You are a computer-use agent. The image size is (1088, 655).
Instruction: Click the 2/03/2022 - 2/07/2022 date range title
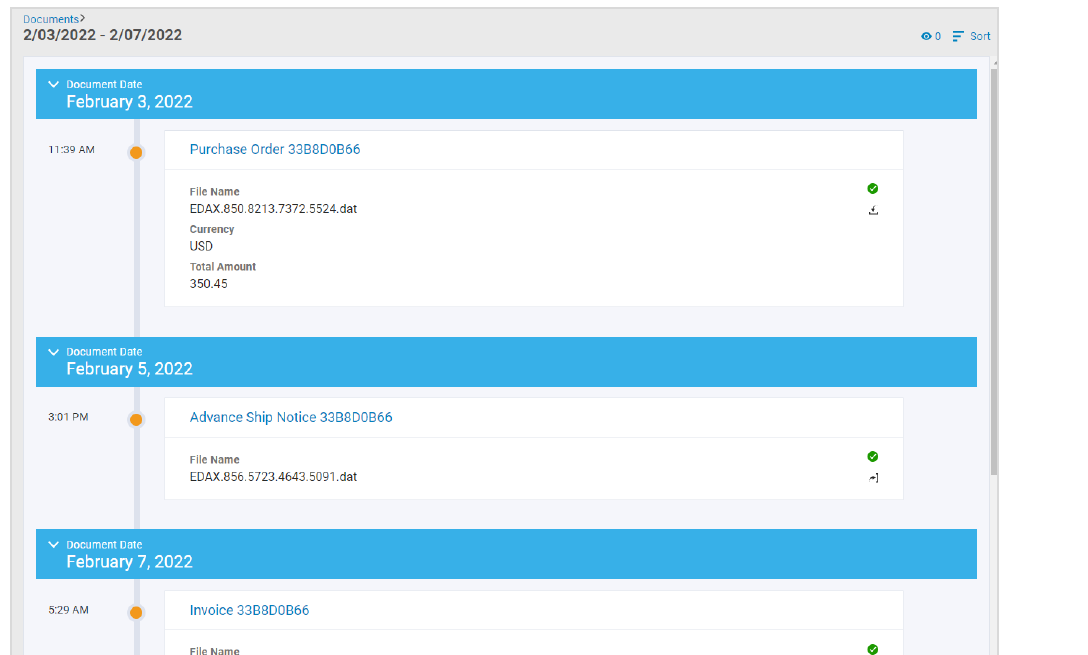(103, 35)
